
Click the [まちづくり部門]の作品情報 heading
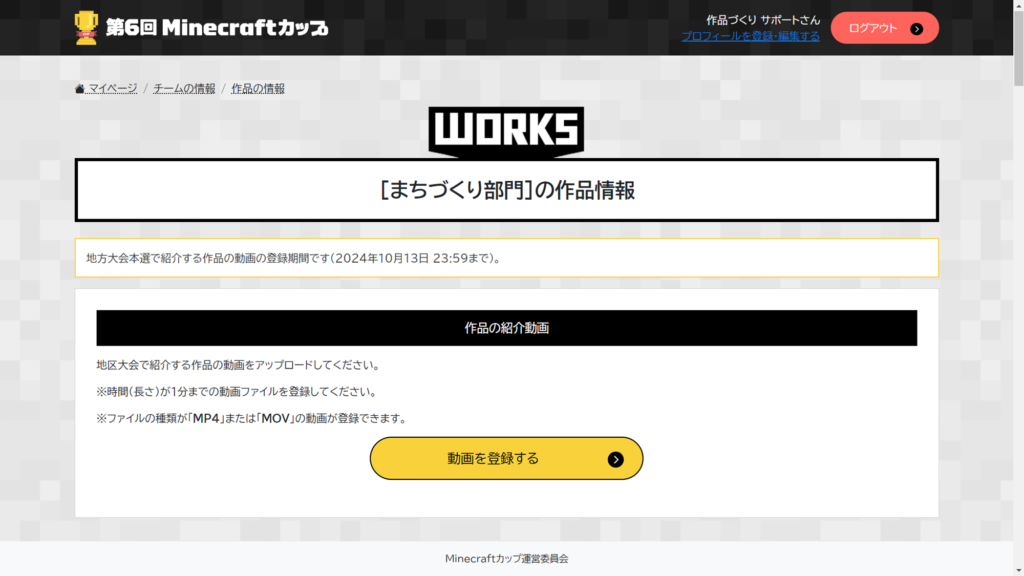tap(506, 190)
